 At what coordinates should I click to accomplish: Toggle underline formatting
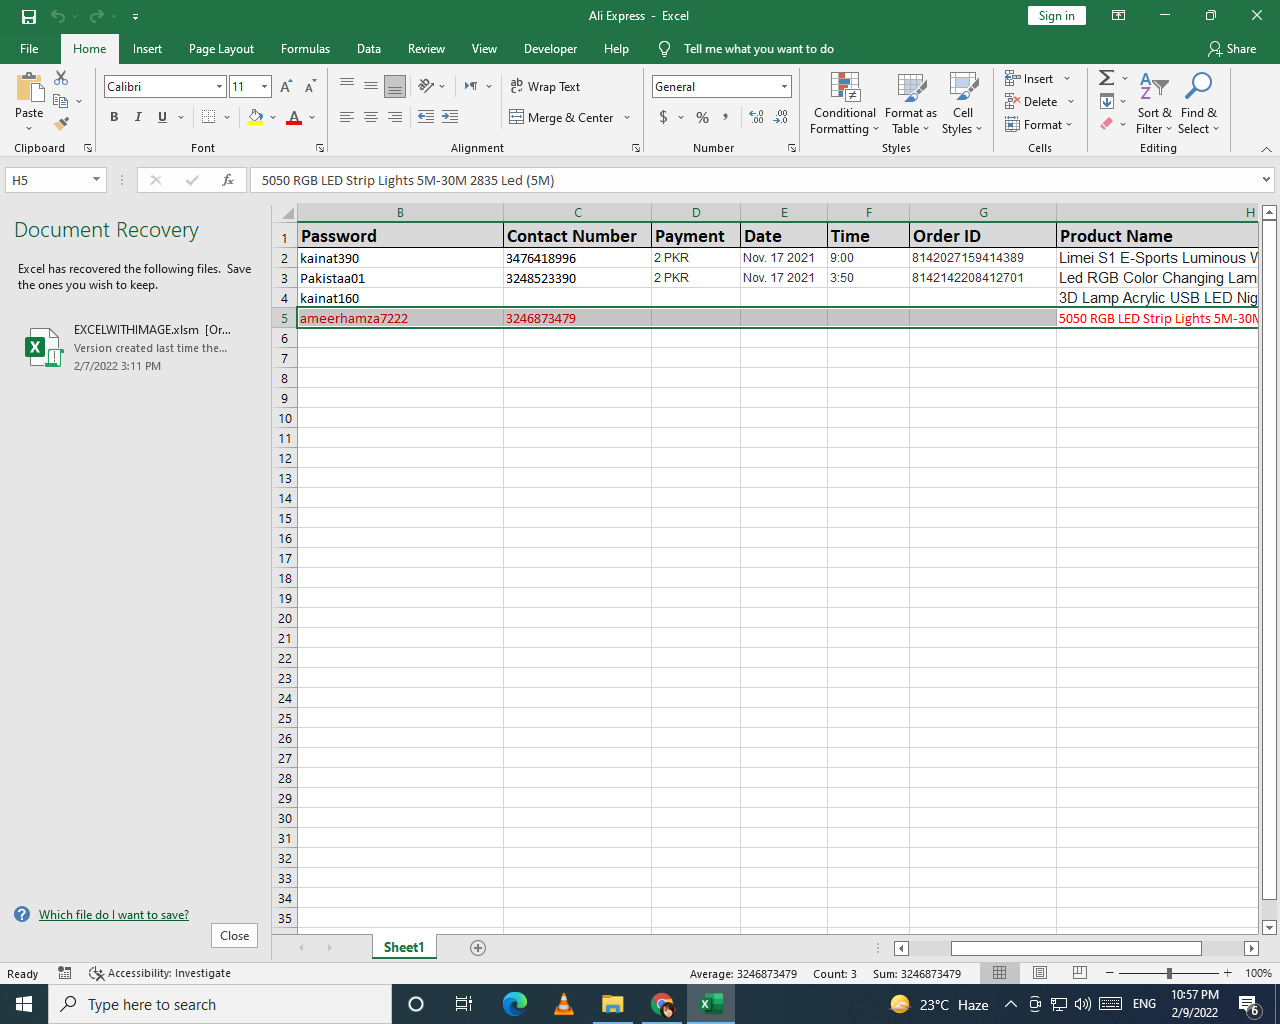click(160, 117)
